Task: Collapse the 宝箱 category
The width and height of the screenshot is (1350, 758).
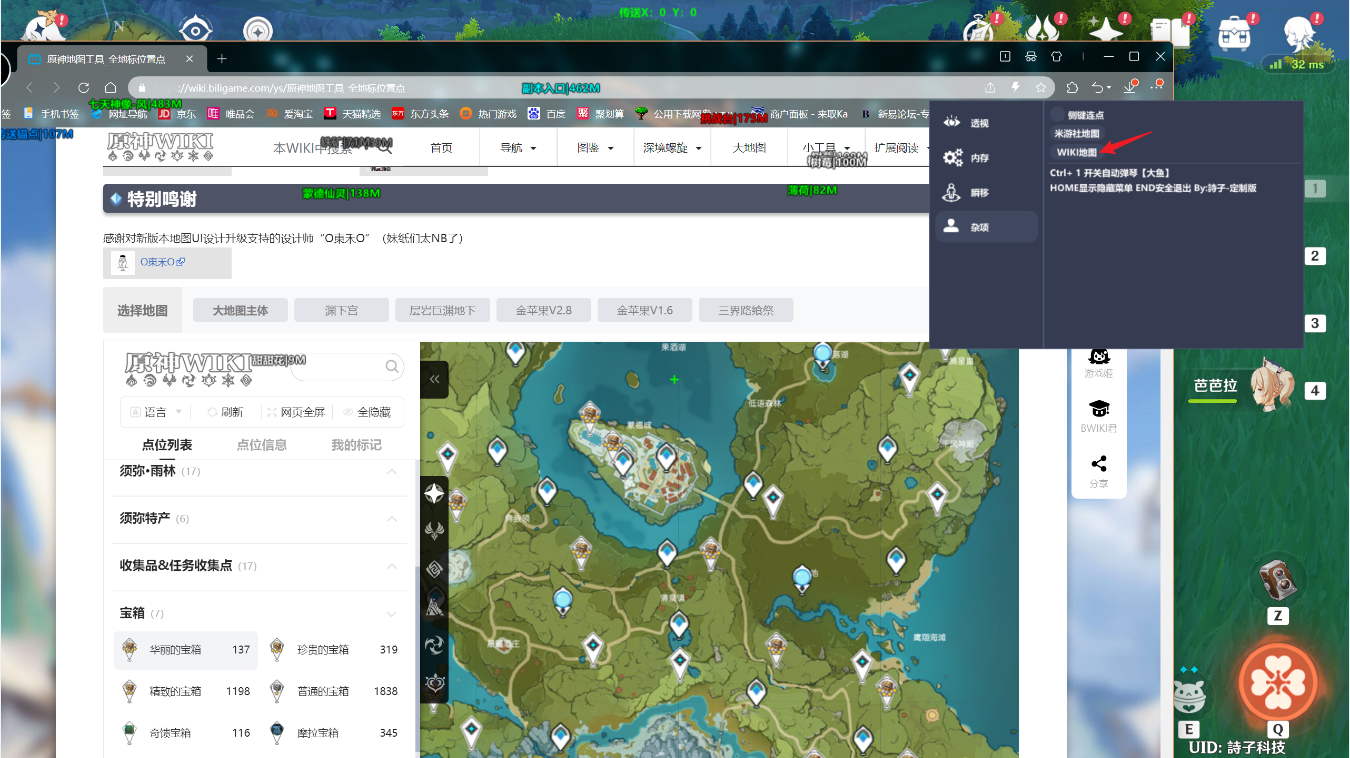Action: [260, 613]
